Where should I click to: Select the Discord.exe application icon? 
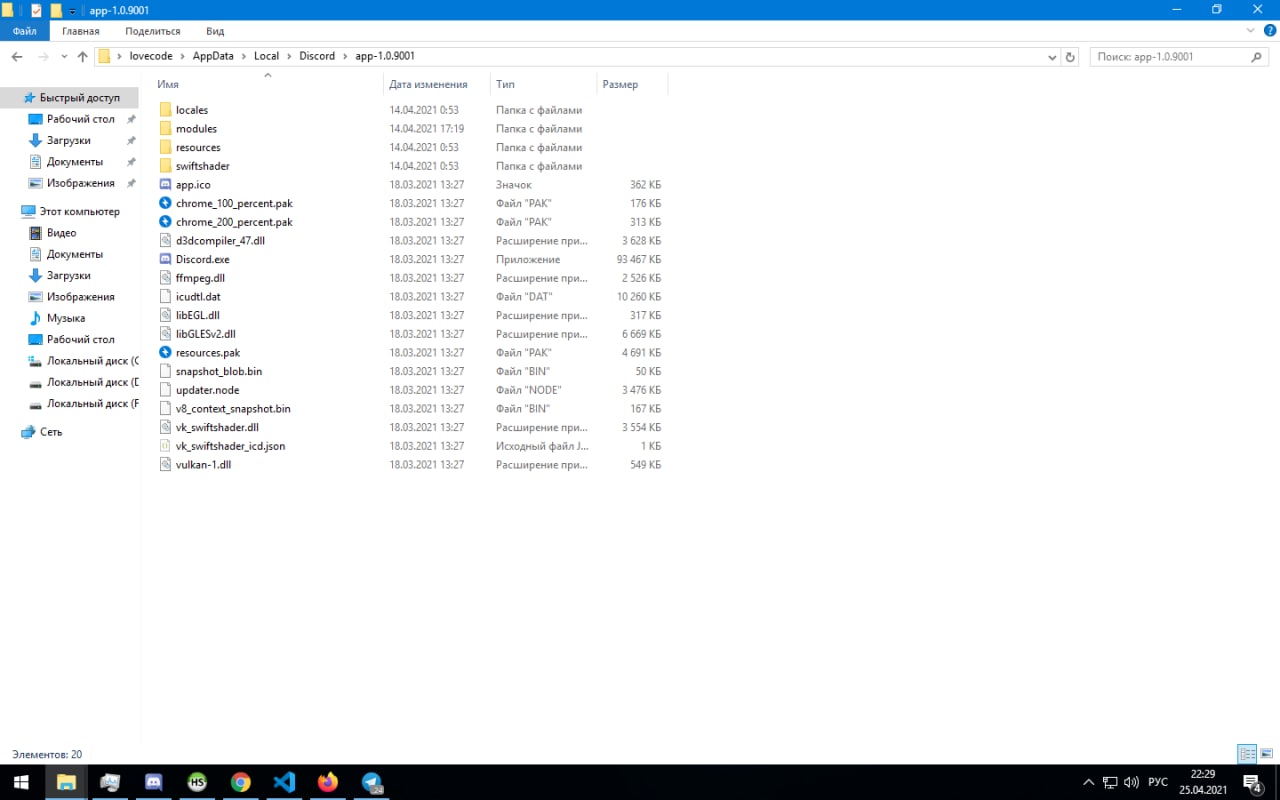pos(166,259)
